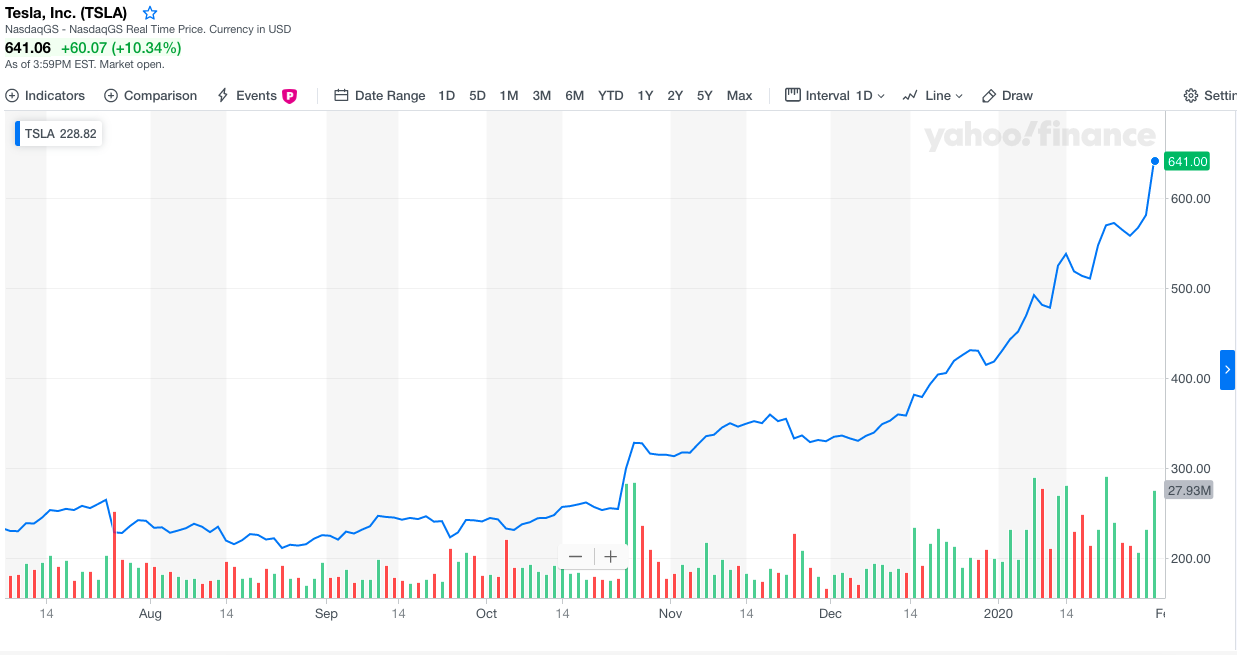Open the Line chart type dropdown
This screenshot has height=655, width=1237.
pyautogui.click(x=932, y=96)
